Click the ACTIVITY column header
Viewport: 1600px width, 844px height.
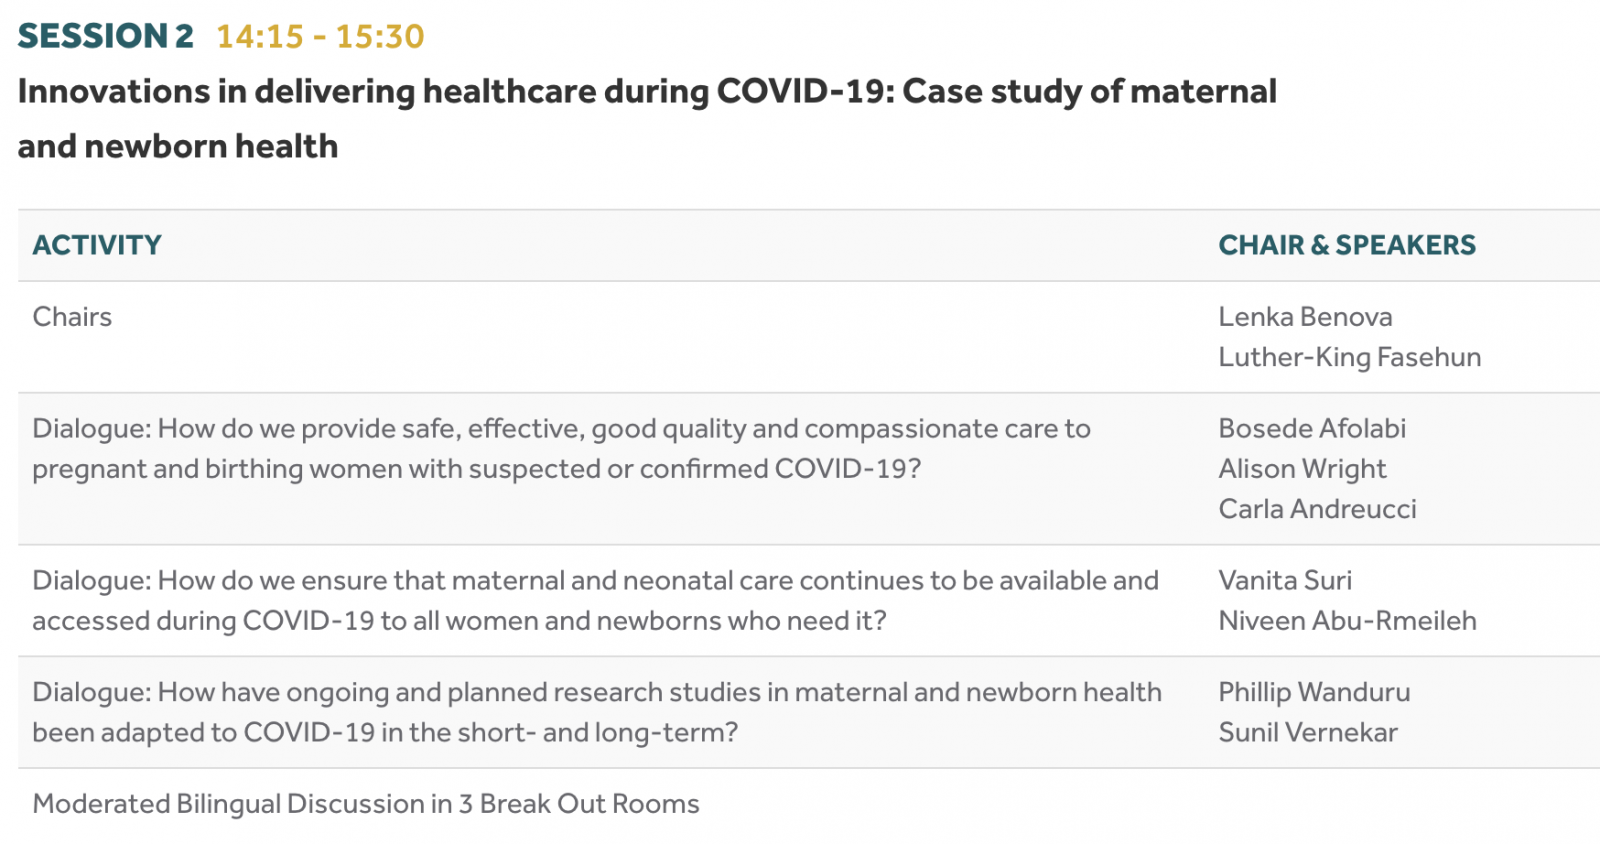pos(97,245)
